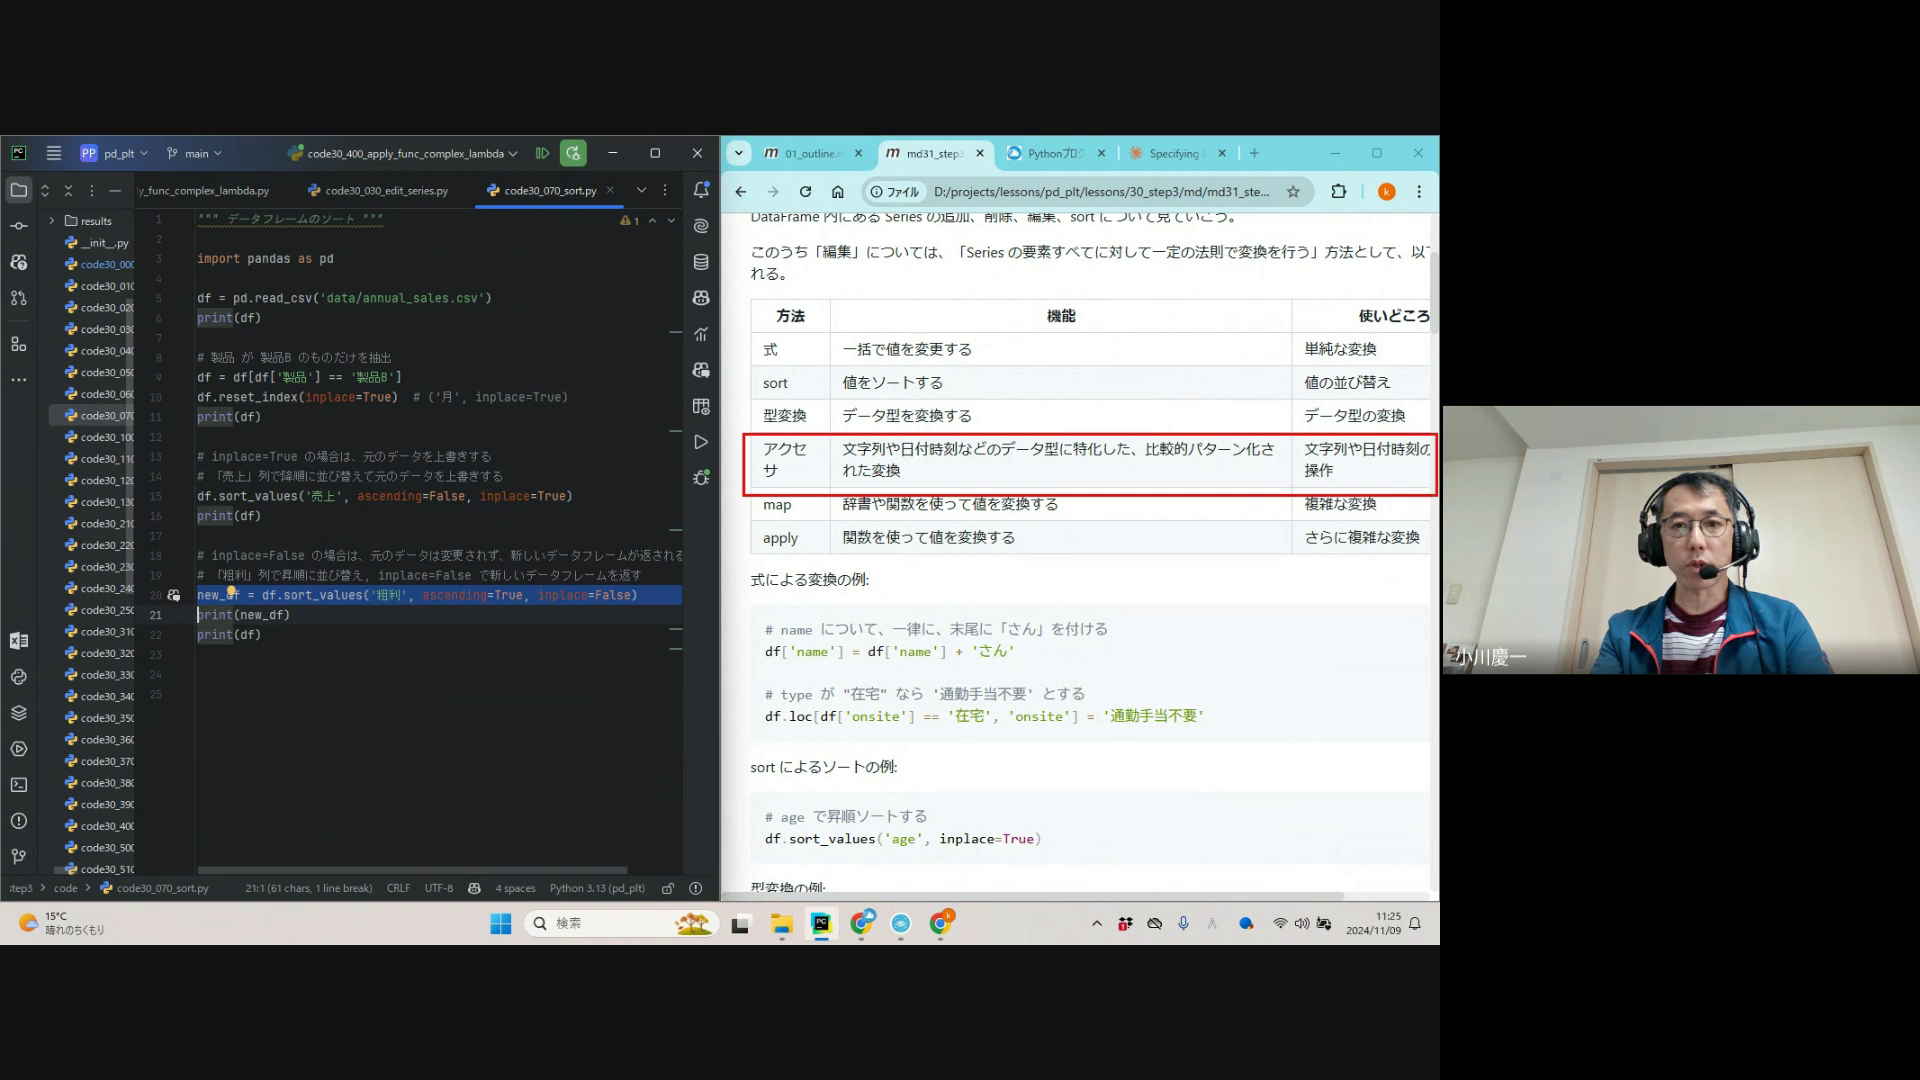The width and height of the screenshot is (1920, 1080).
Task: Open PyCharm main menu hamburger
Action: coord(54,153)
